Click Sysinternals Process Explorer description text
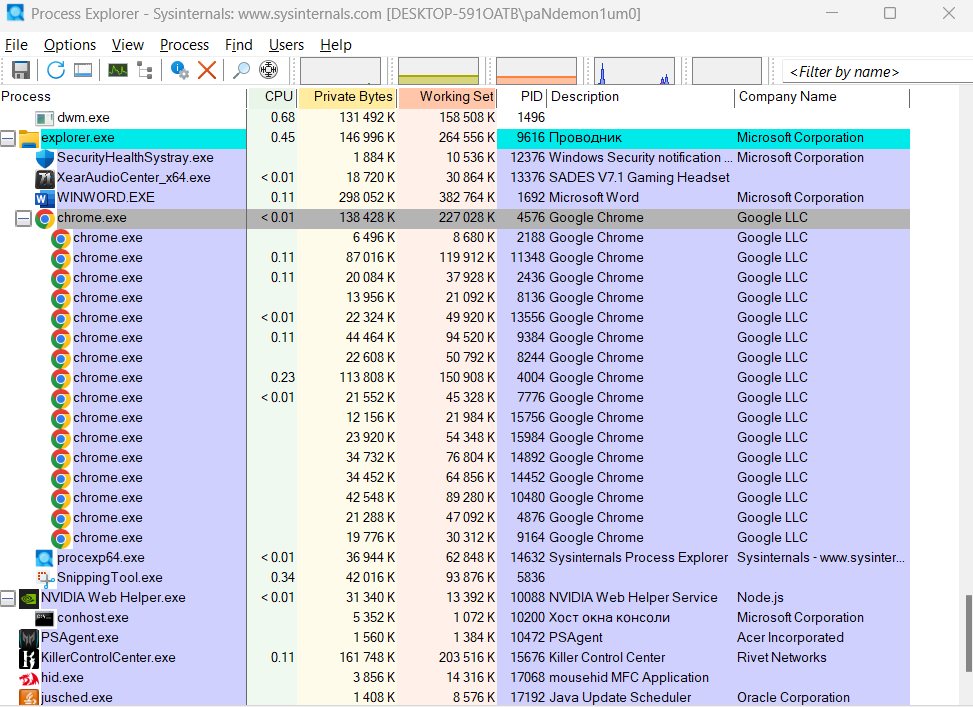This screenshot has width=973, height=707. (639, 558)
